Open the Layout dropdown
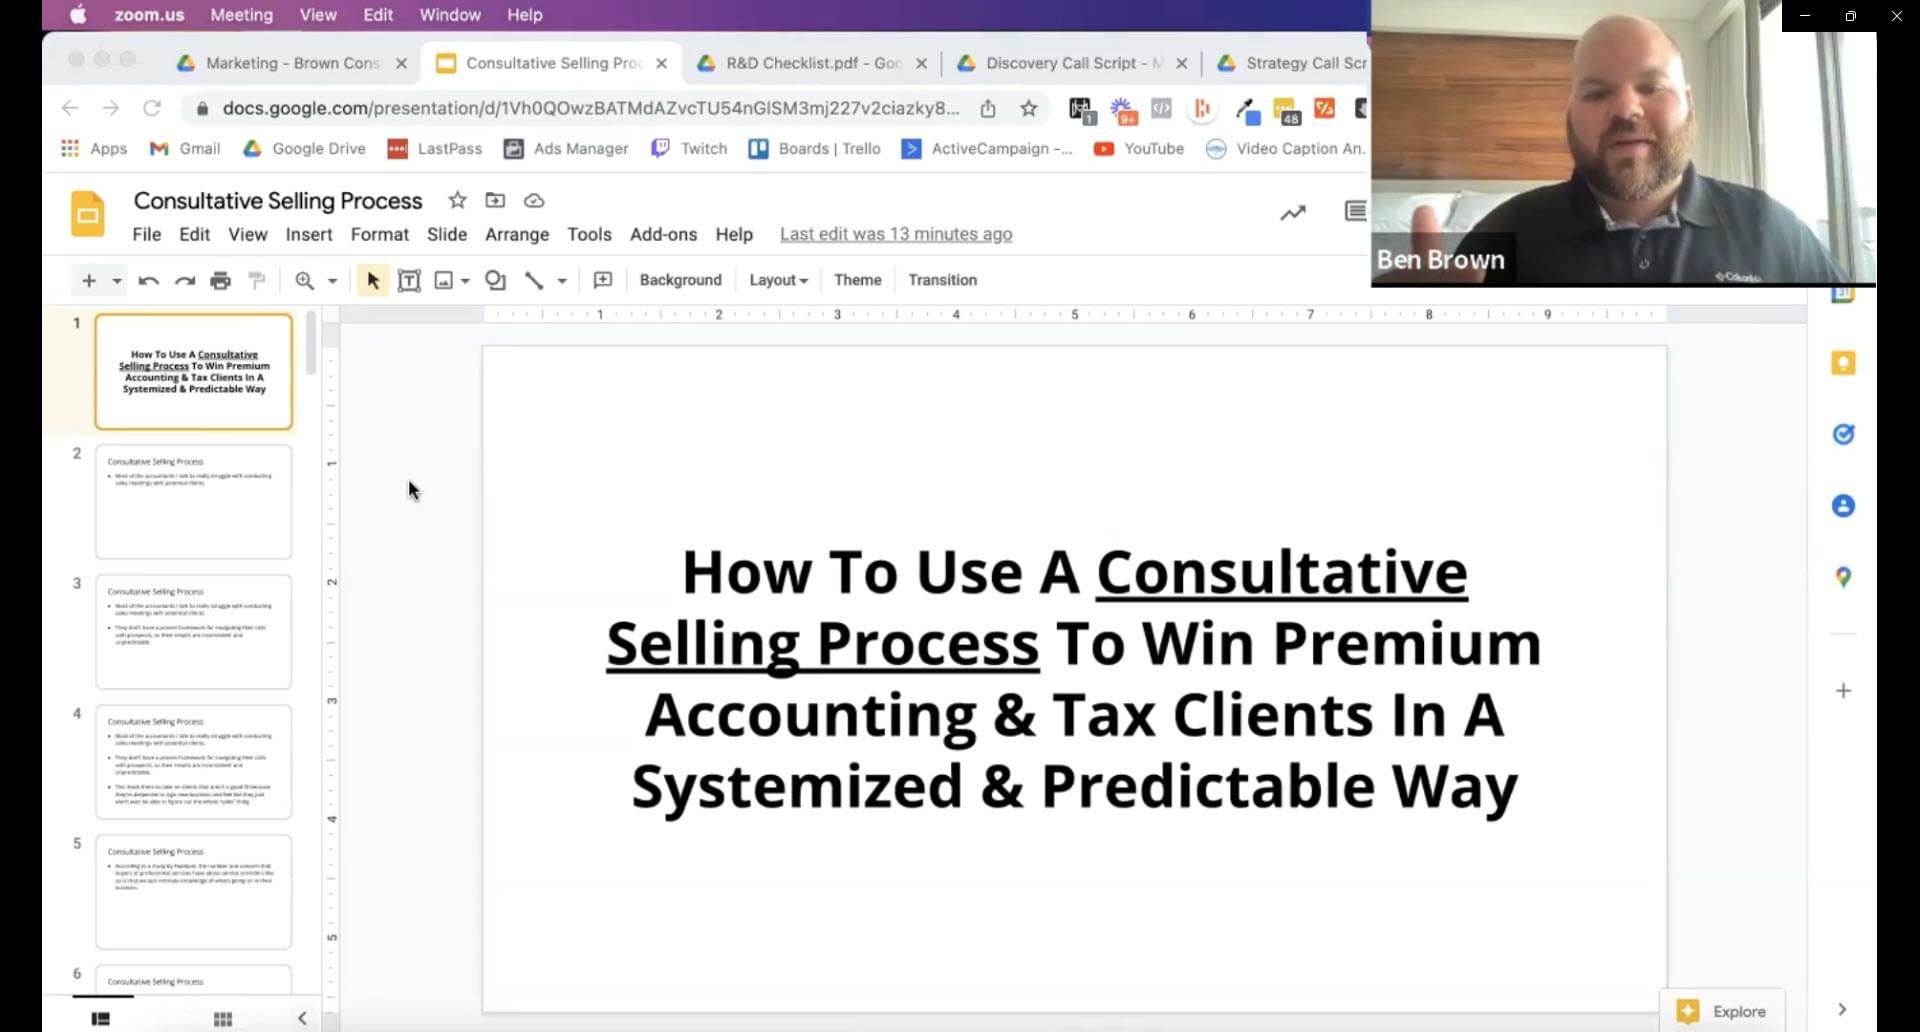 pyautogui.click(x=778, y=280)
